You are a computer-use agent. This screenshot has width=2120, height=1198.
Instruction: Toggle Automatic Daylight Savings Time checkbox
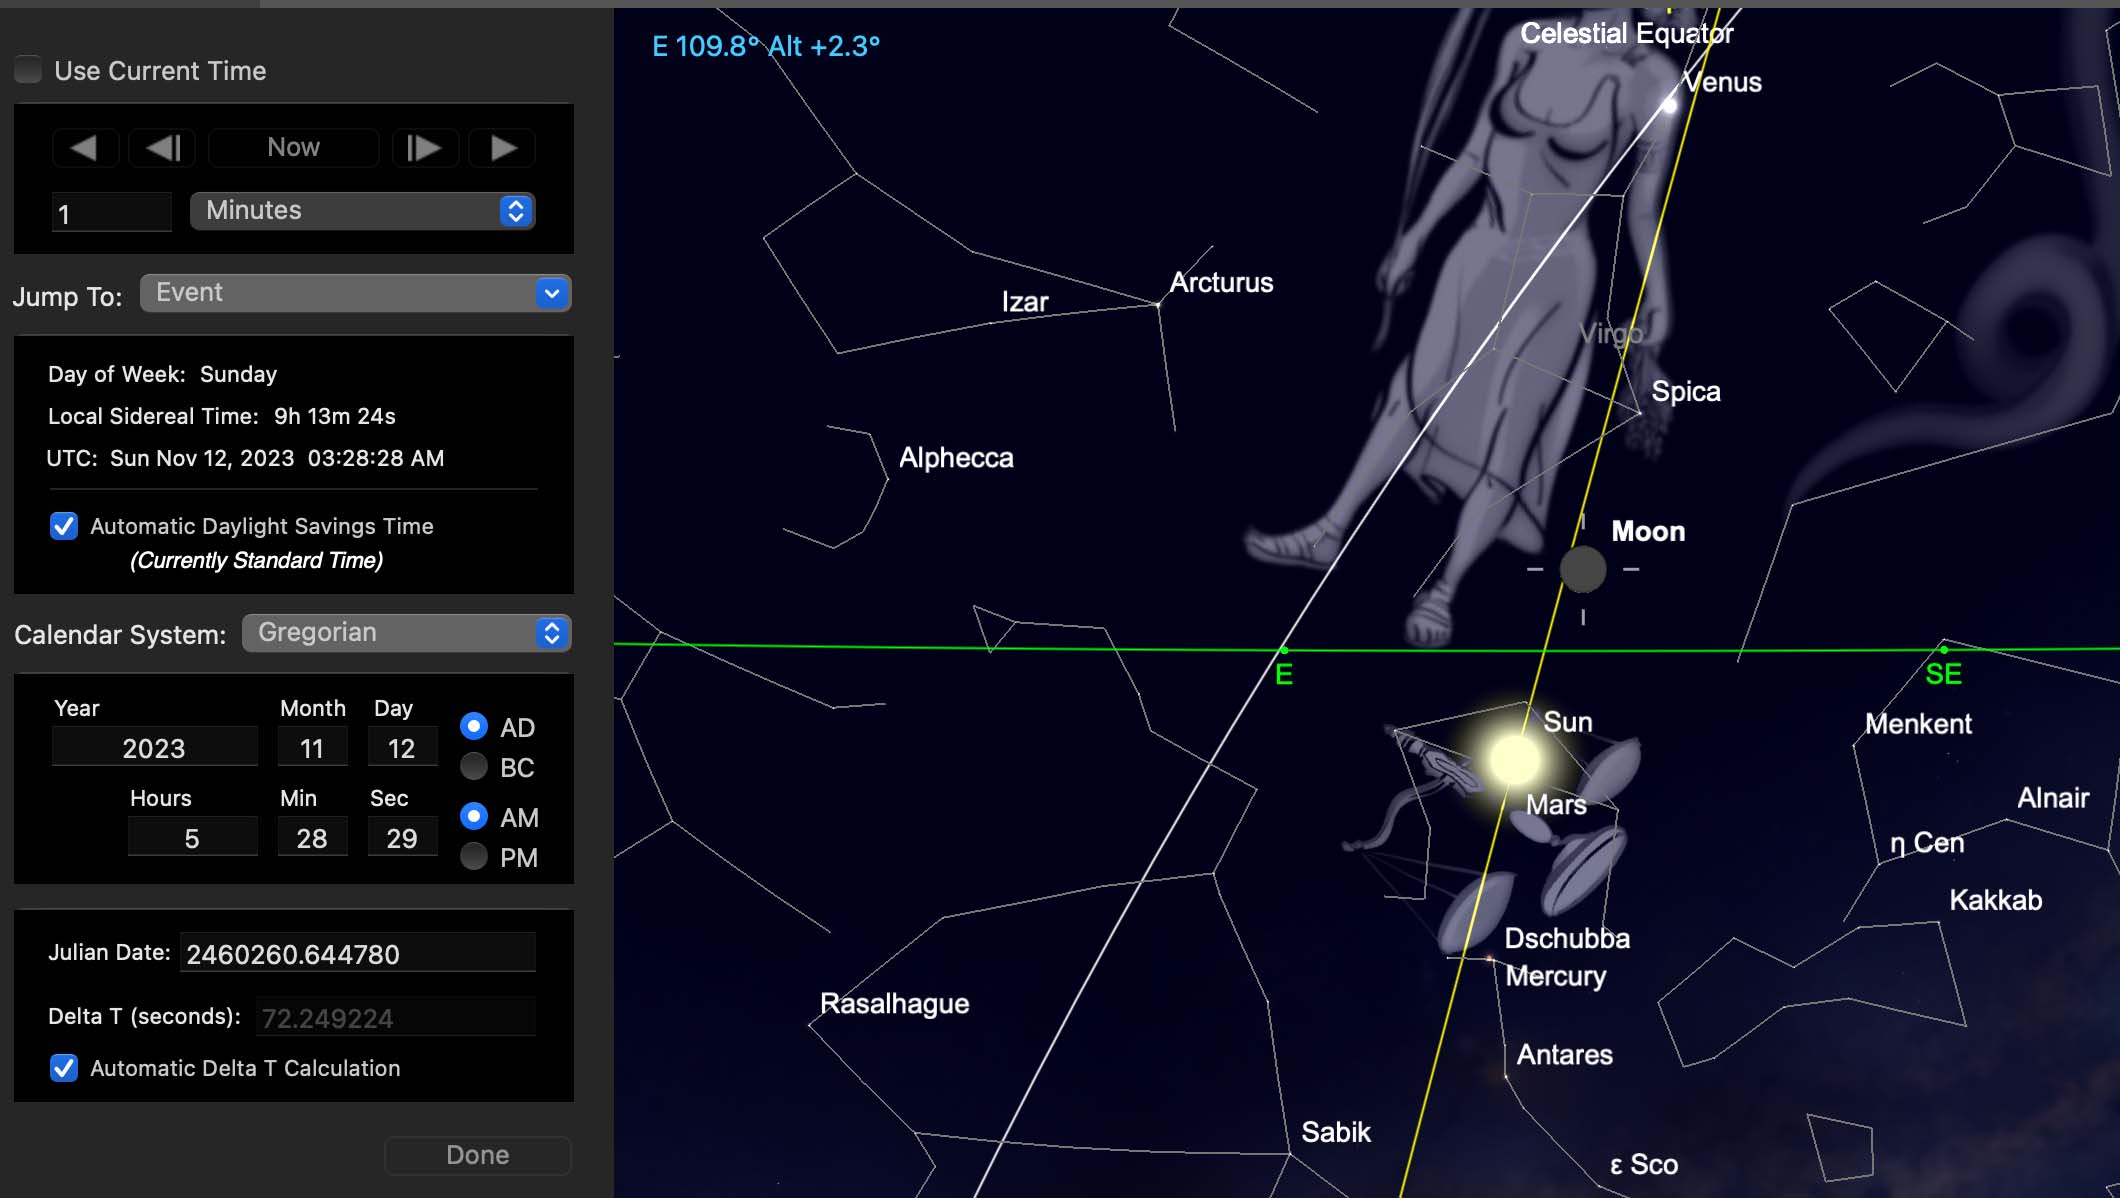pyautogui.click(x=64, y=526)
